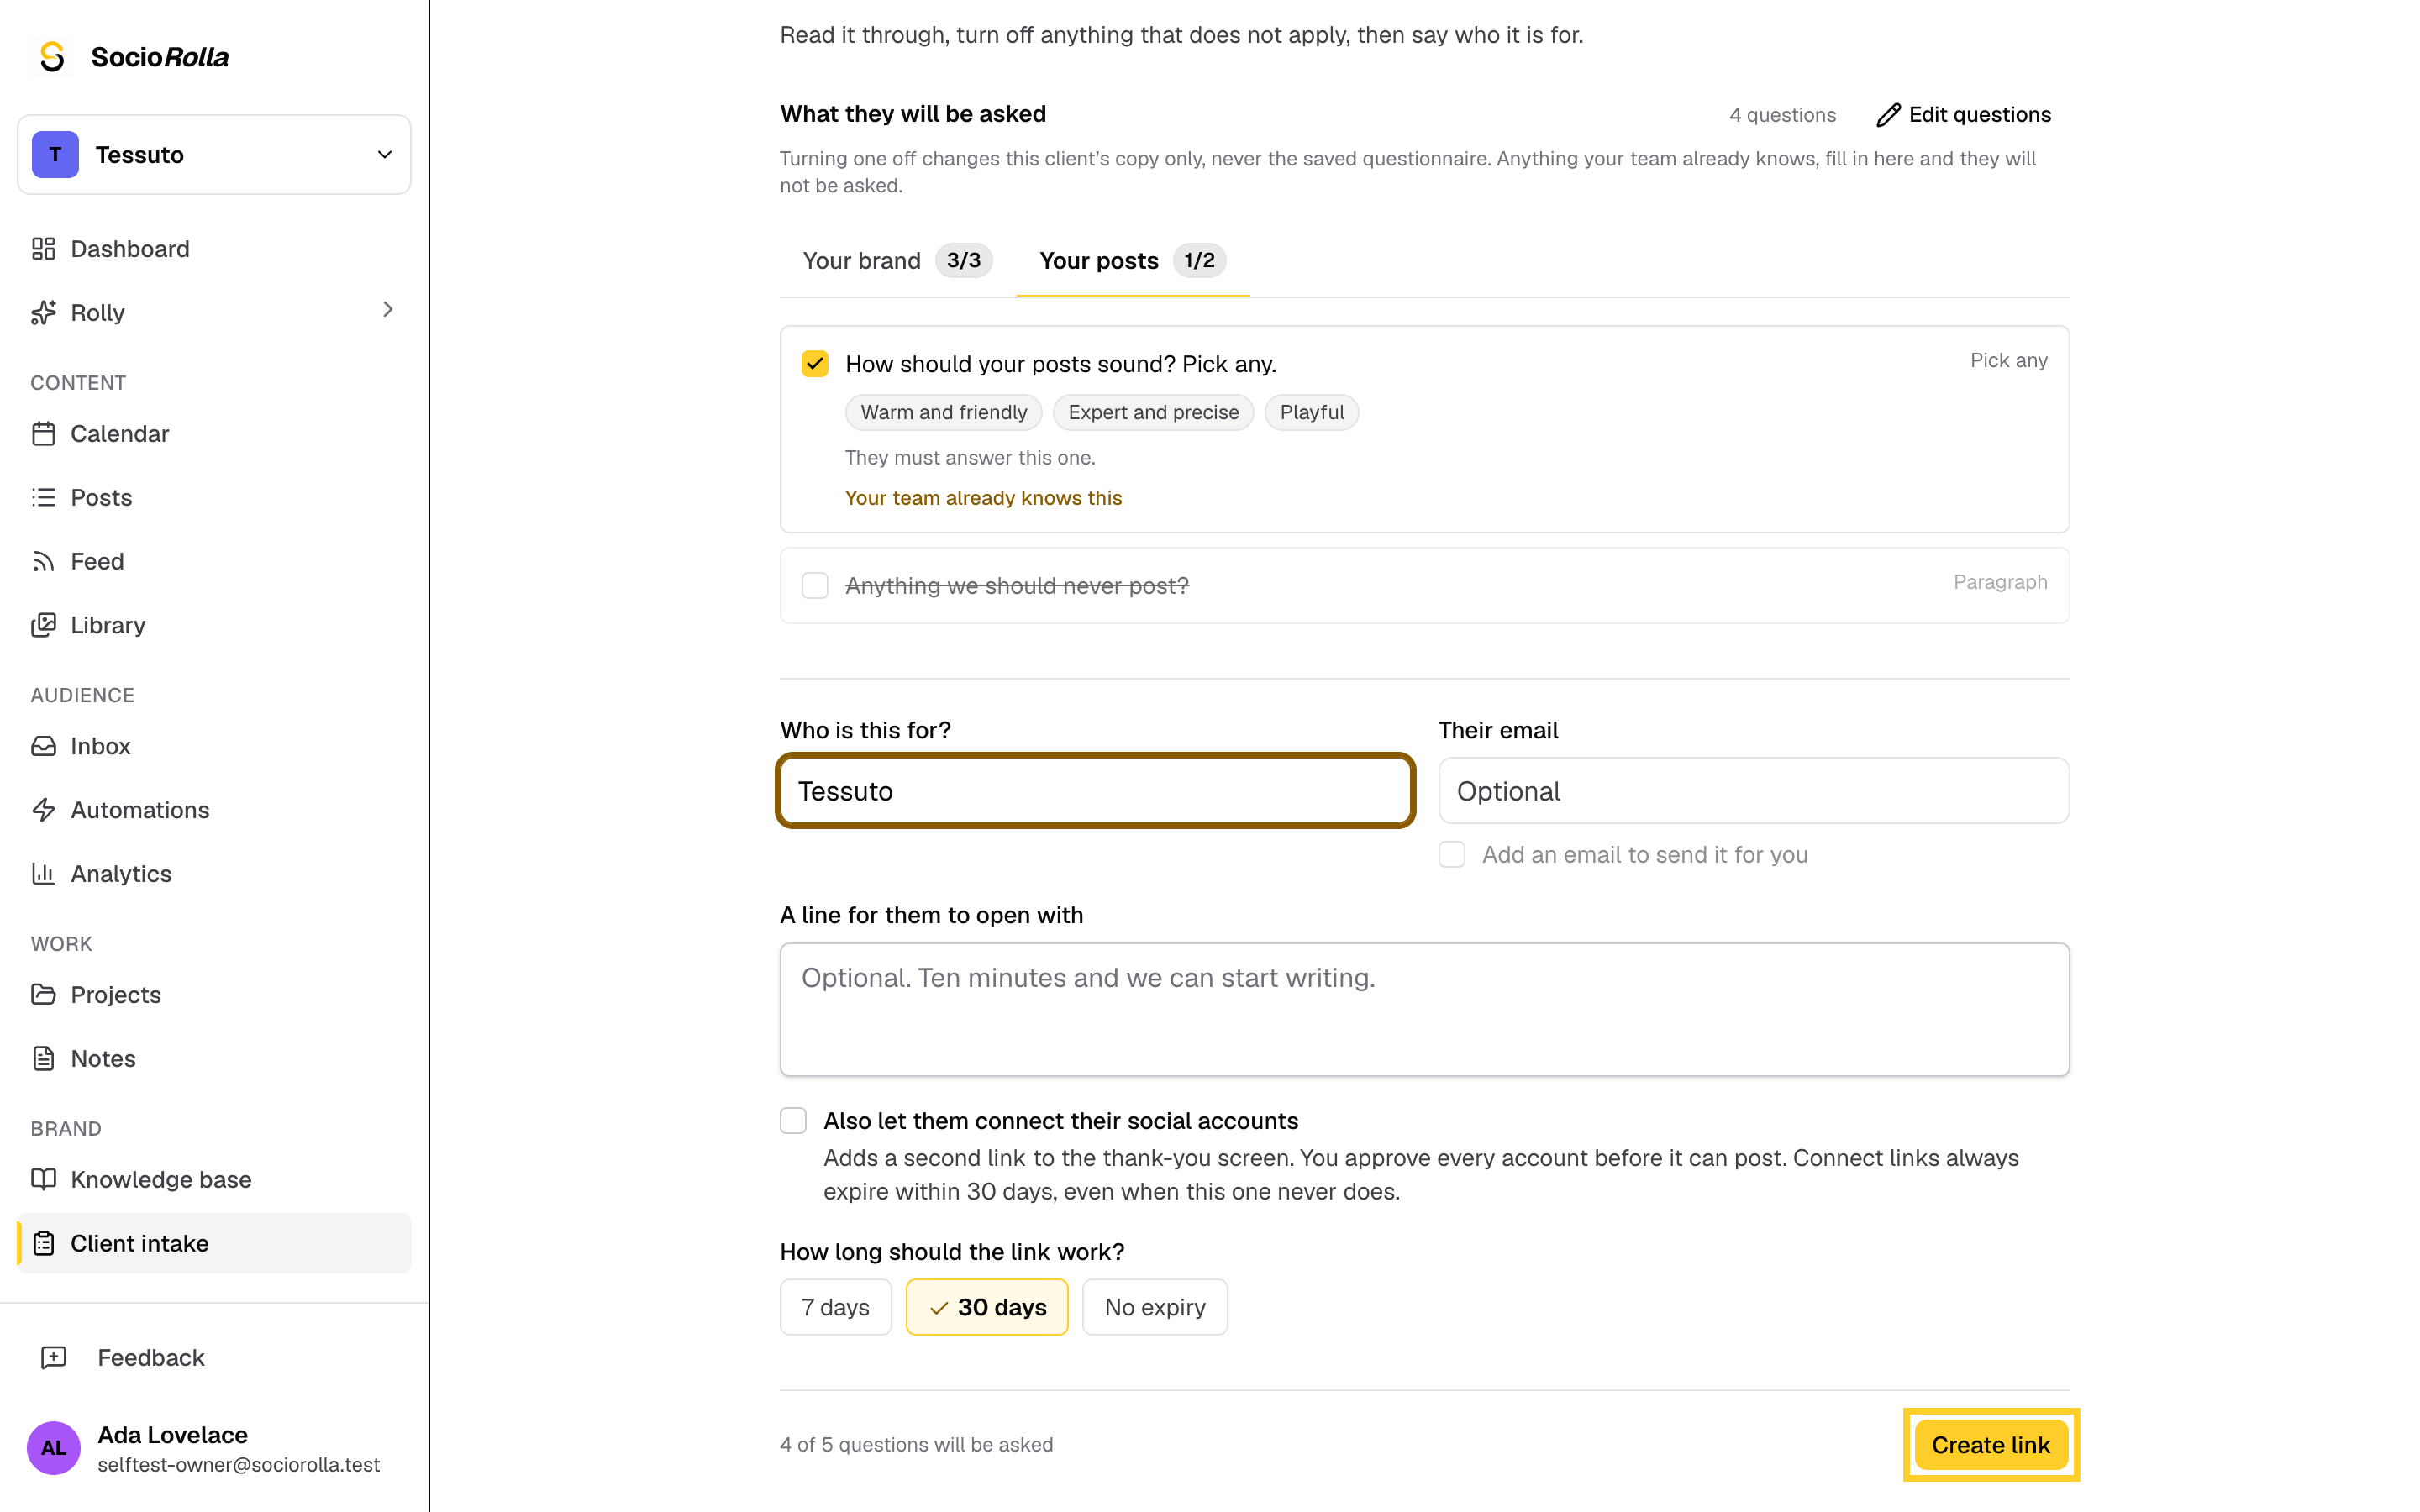Click the SocioRolla logo icon

52,57
